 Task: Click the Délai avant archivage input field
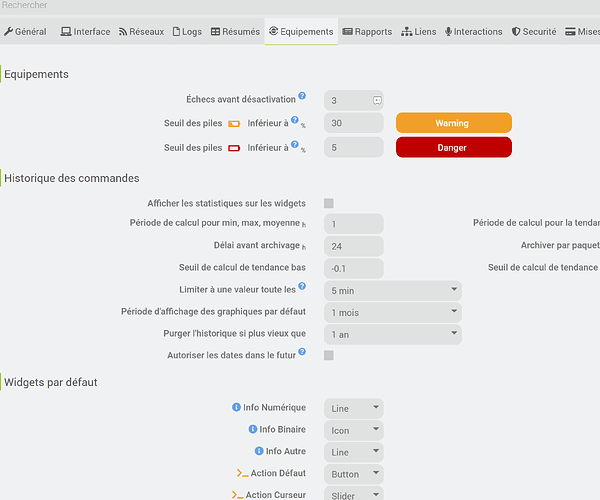click(354, 246)
